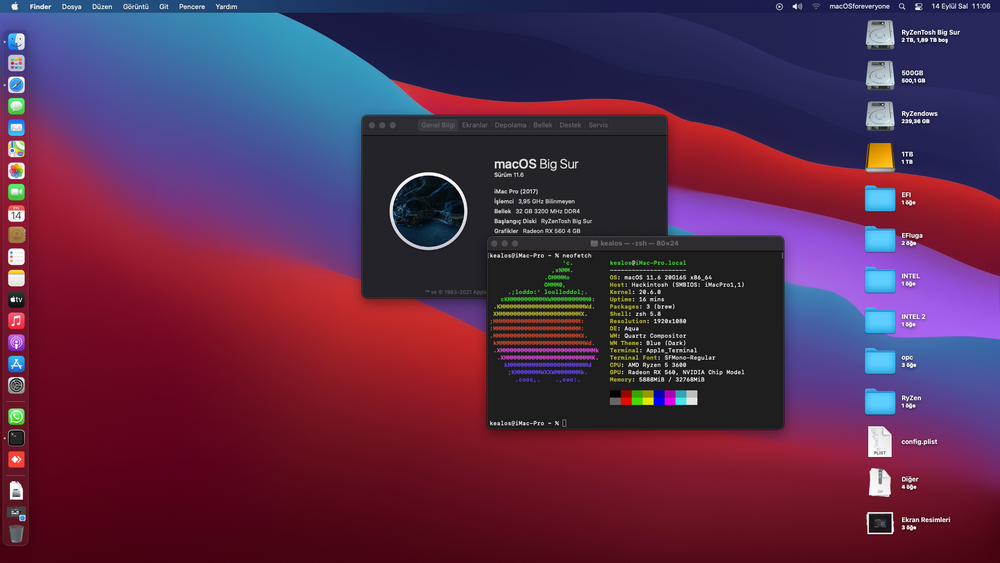Open the App Store dock icon
This screenshot has height=563, width=1000.
pyautogui.click(x=16, y=364)
